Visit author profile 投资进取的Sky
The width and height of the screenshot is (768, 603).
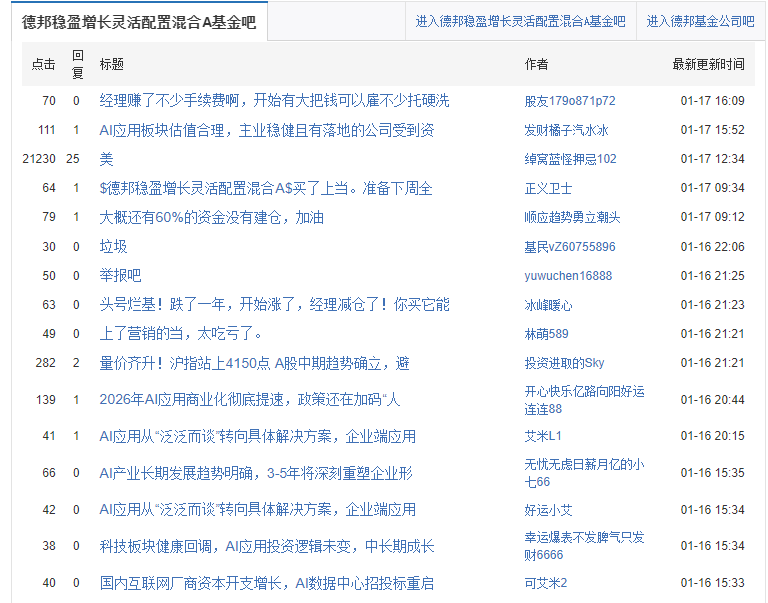coord(564,363)
